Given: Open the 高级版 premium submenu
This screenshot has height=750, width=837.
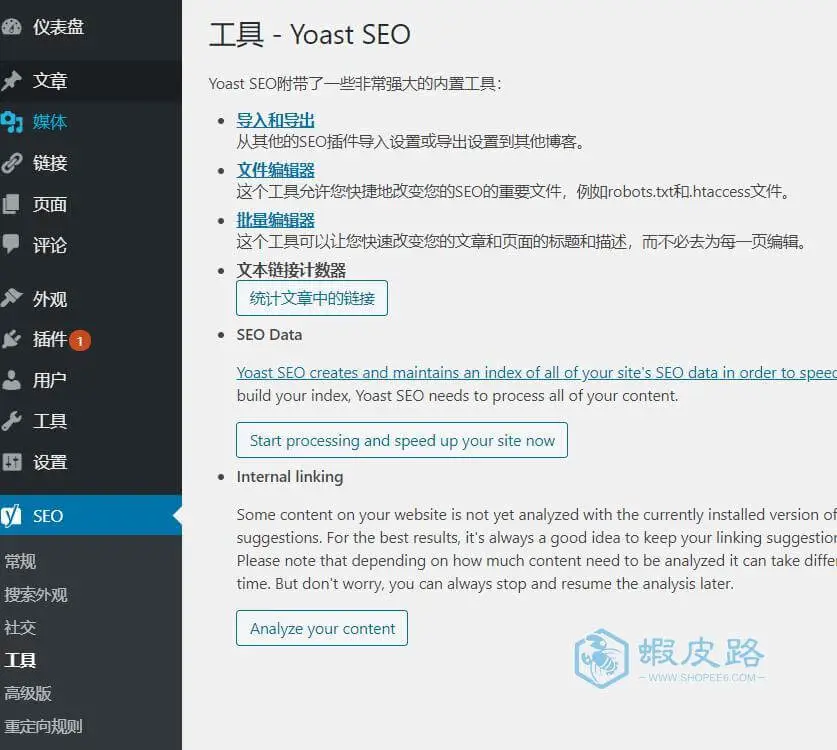Looking at the screenshot, I should click(x=28, y=693).
